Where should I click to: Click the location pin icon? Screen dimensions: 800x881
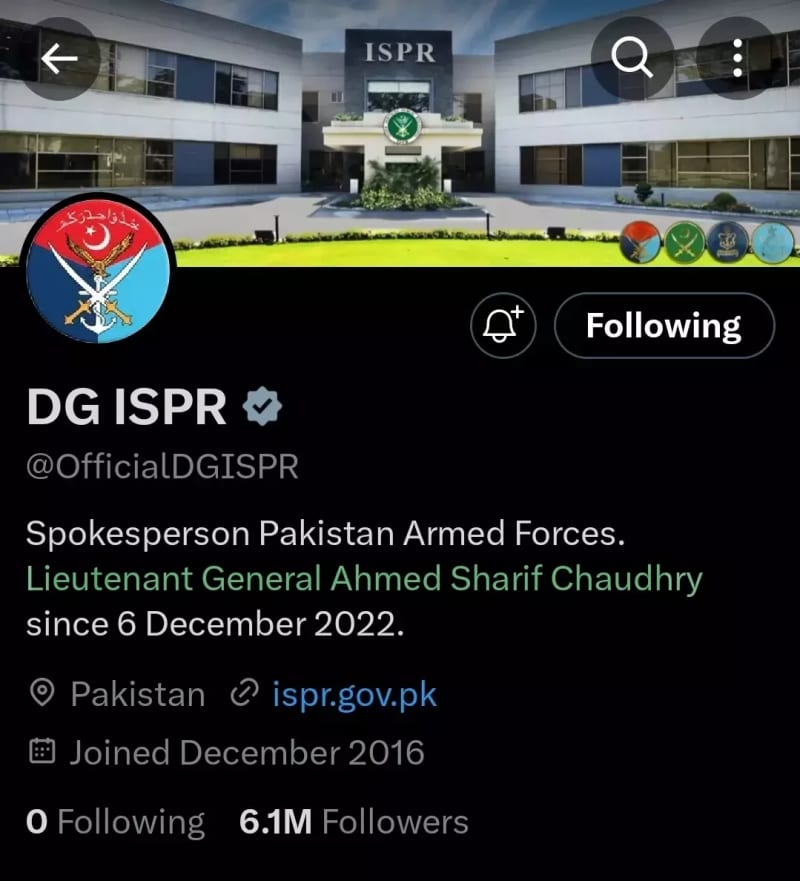coord(42,693)
